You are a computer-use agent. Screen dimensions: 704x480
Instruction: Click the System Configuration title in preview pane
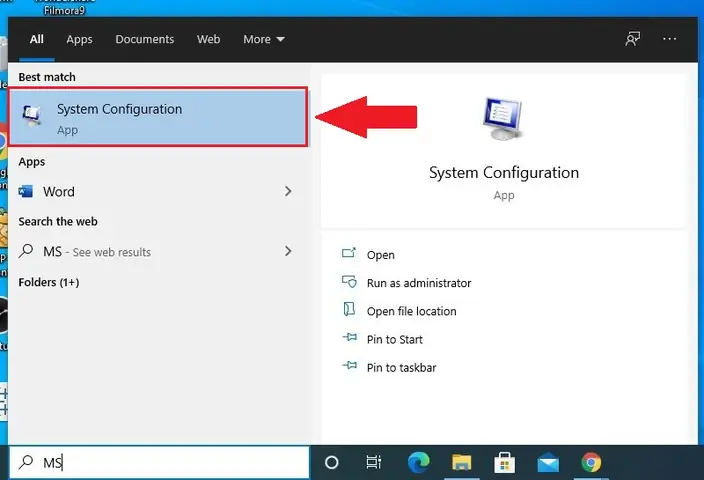(504, 173)
